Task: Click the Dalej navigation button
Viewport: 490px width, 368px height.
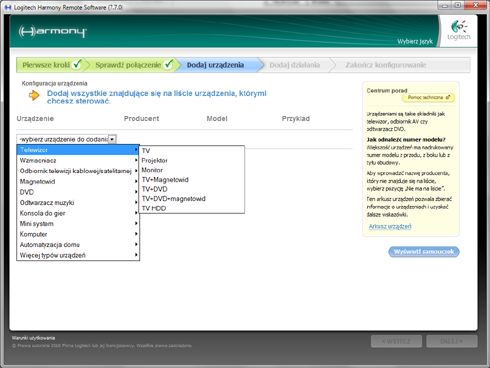Action: coord(452,341)
